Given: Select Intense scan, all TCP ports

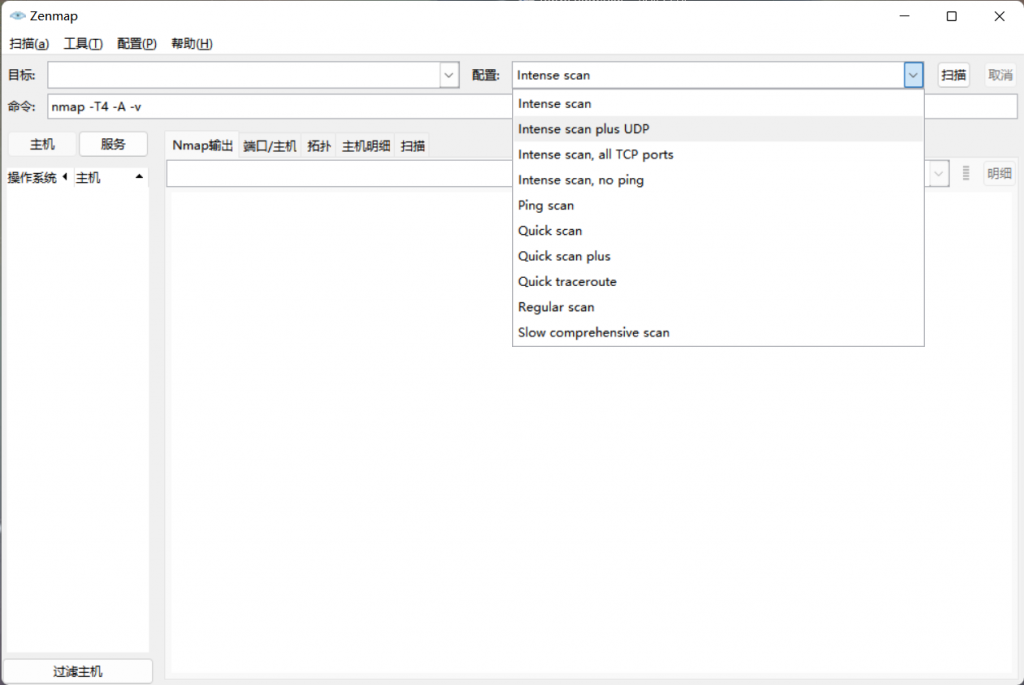Looking at the screenshot, I should (718, 155).
